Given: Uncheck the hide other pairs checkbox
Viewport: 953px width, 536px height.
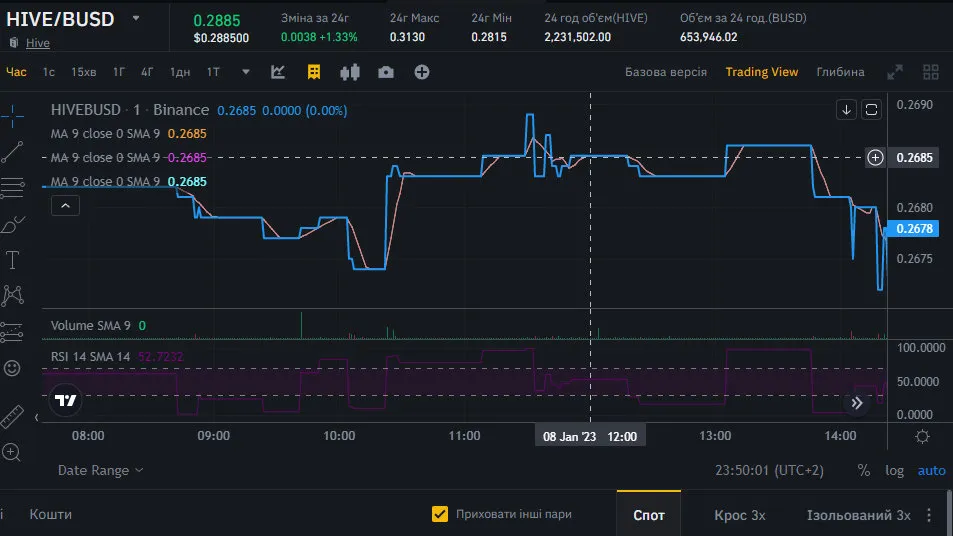Looking at the screenshot, I should [439, 514].
